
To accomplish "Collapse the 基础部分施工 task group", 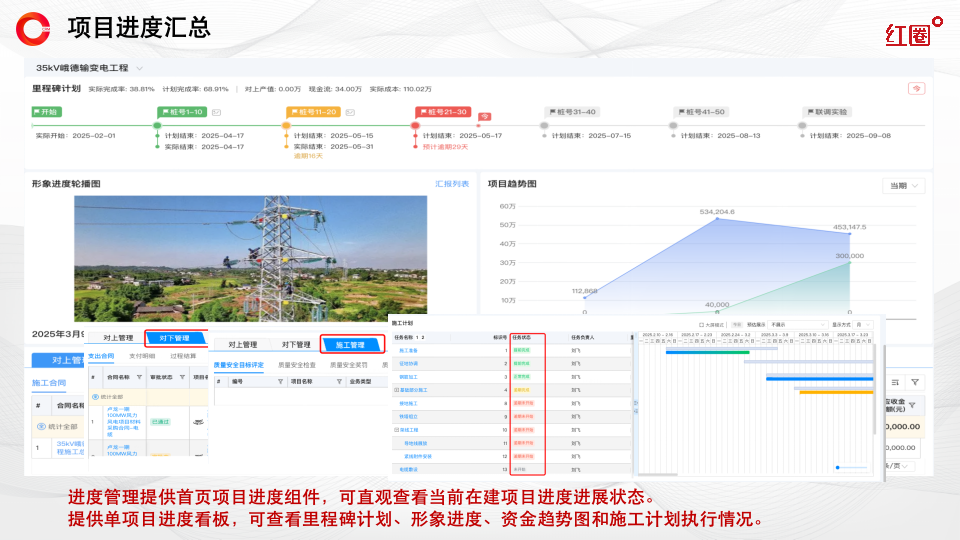I will [x=397, y=389].
